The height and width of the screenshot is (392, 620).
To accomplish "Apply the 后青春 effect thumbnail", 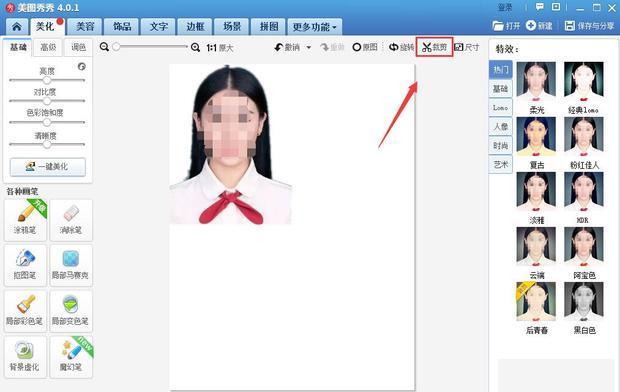I will point(536,301).
